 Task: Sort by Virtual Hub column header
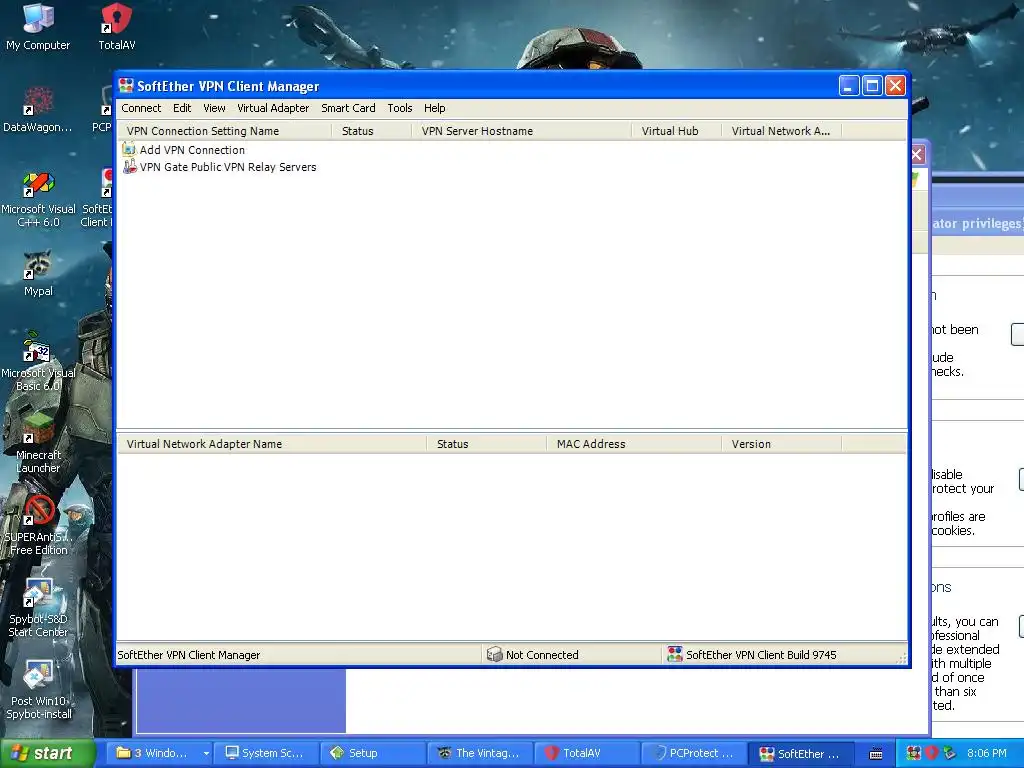(x=677, y=131)
